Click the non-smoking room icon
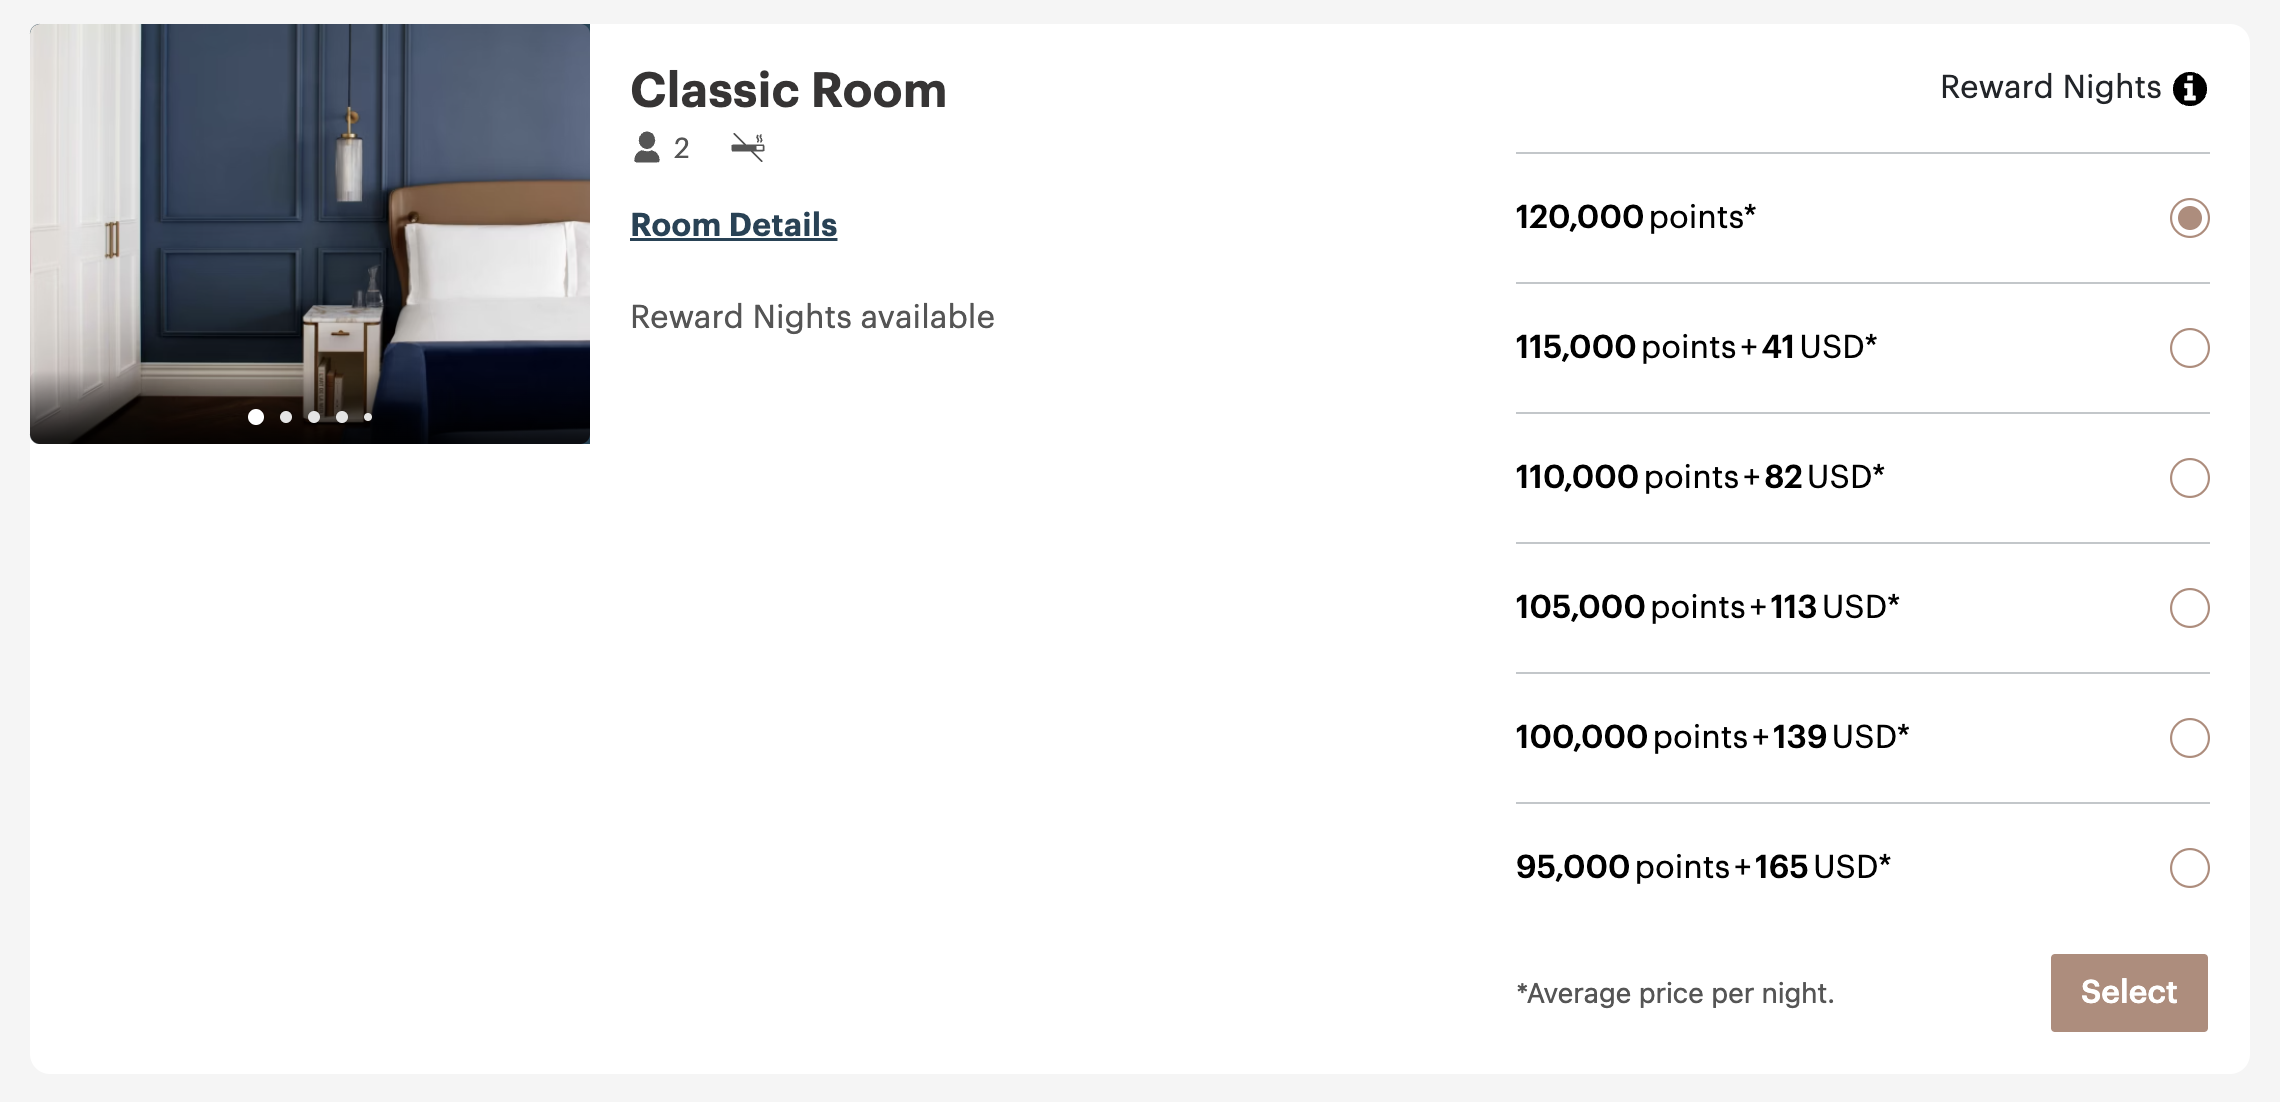This screenshot has width=2280, height=1102. (x=748, y=145)
